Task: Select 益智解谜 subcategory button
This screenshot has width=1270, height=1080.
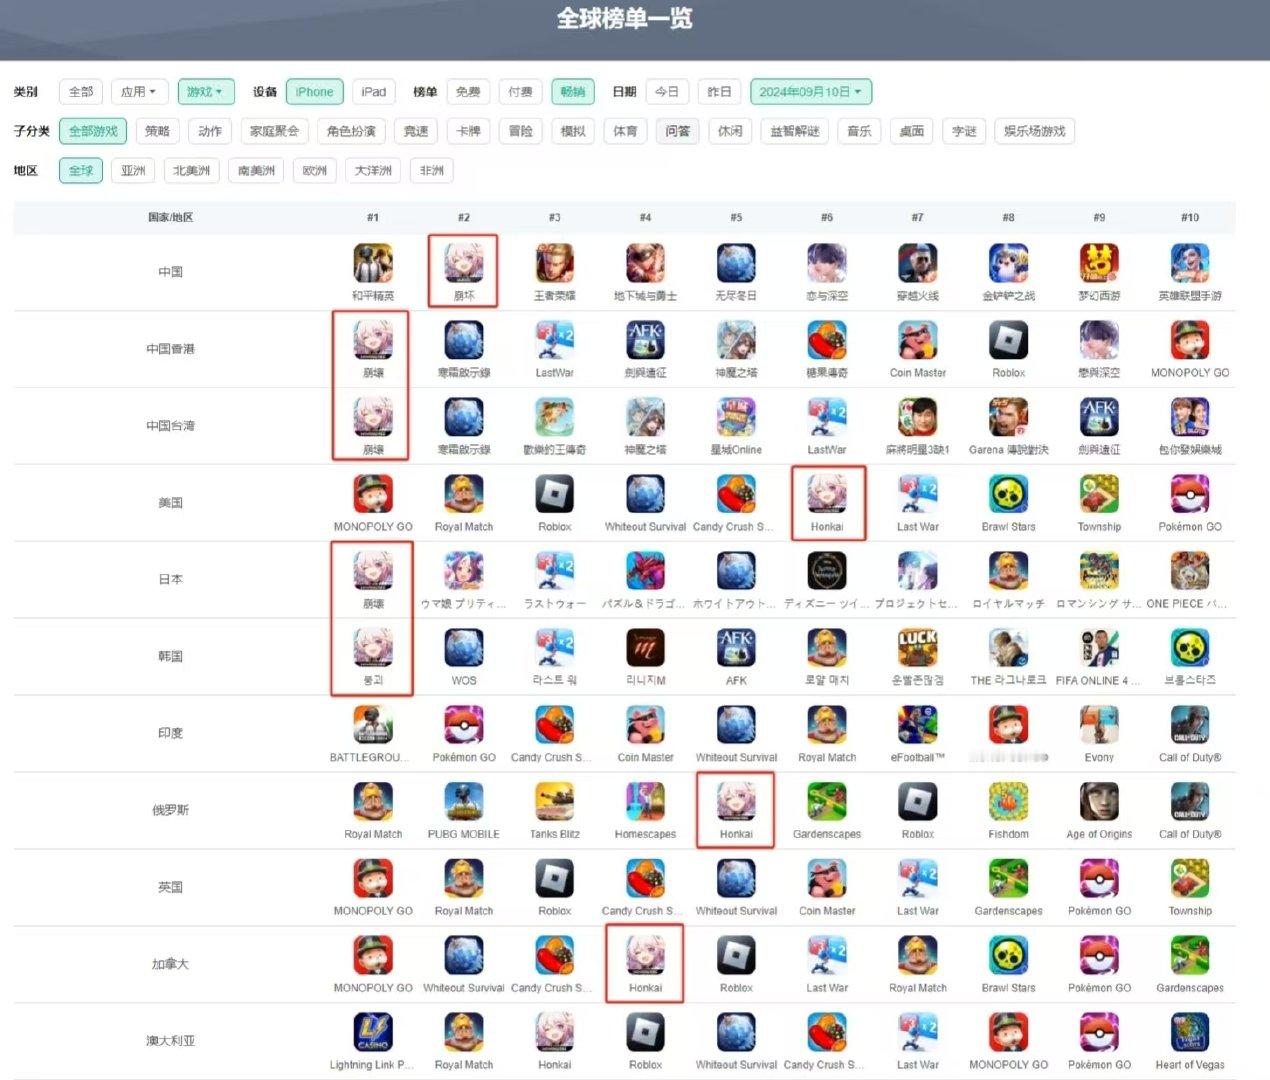Action: coord(795,131)
